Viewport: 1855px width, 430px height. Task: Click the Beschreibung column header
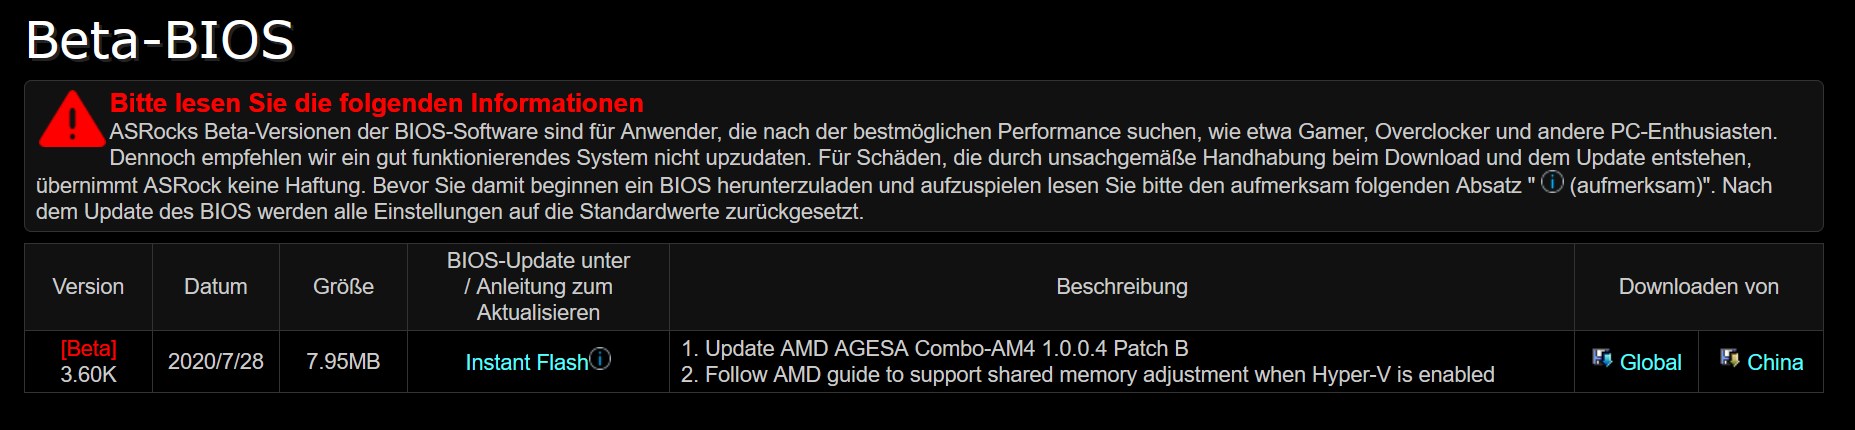[1122, 287]
